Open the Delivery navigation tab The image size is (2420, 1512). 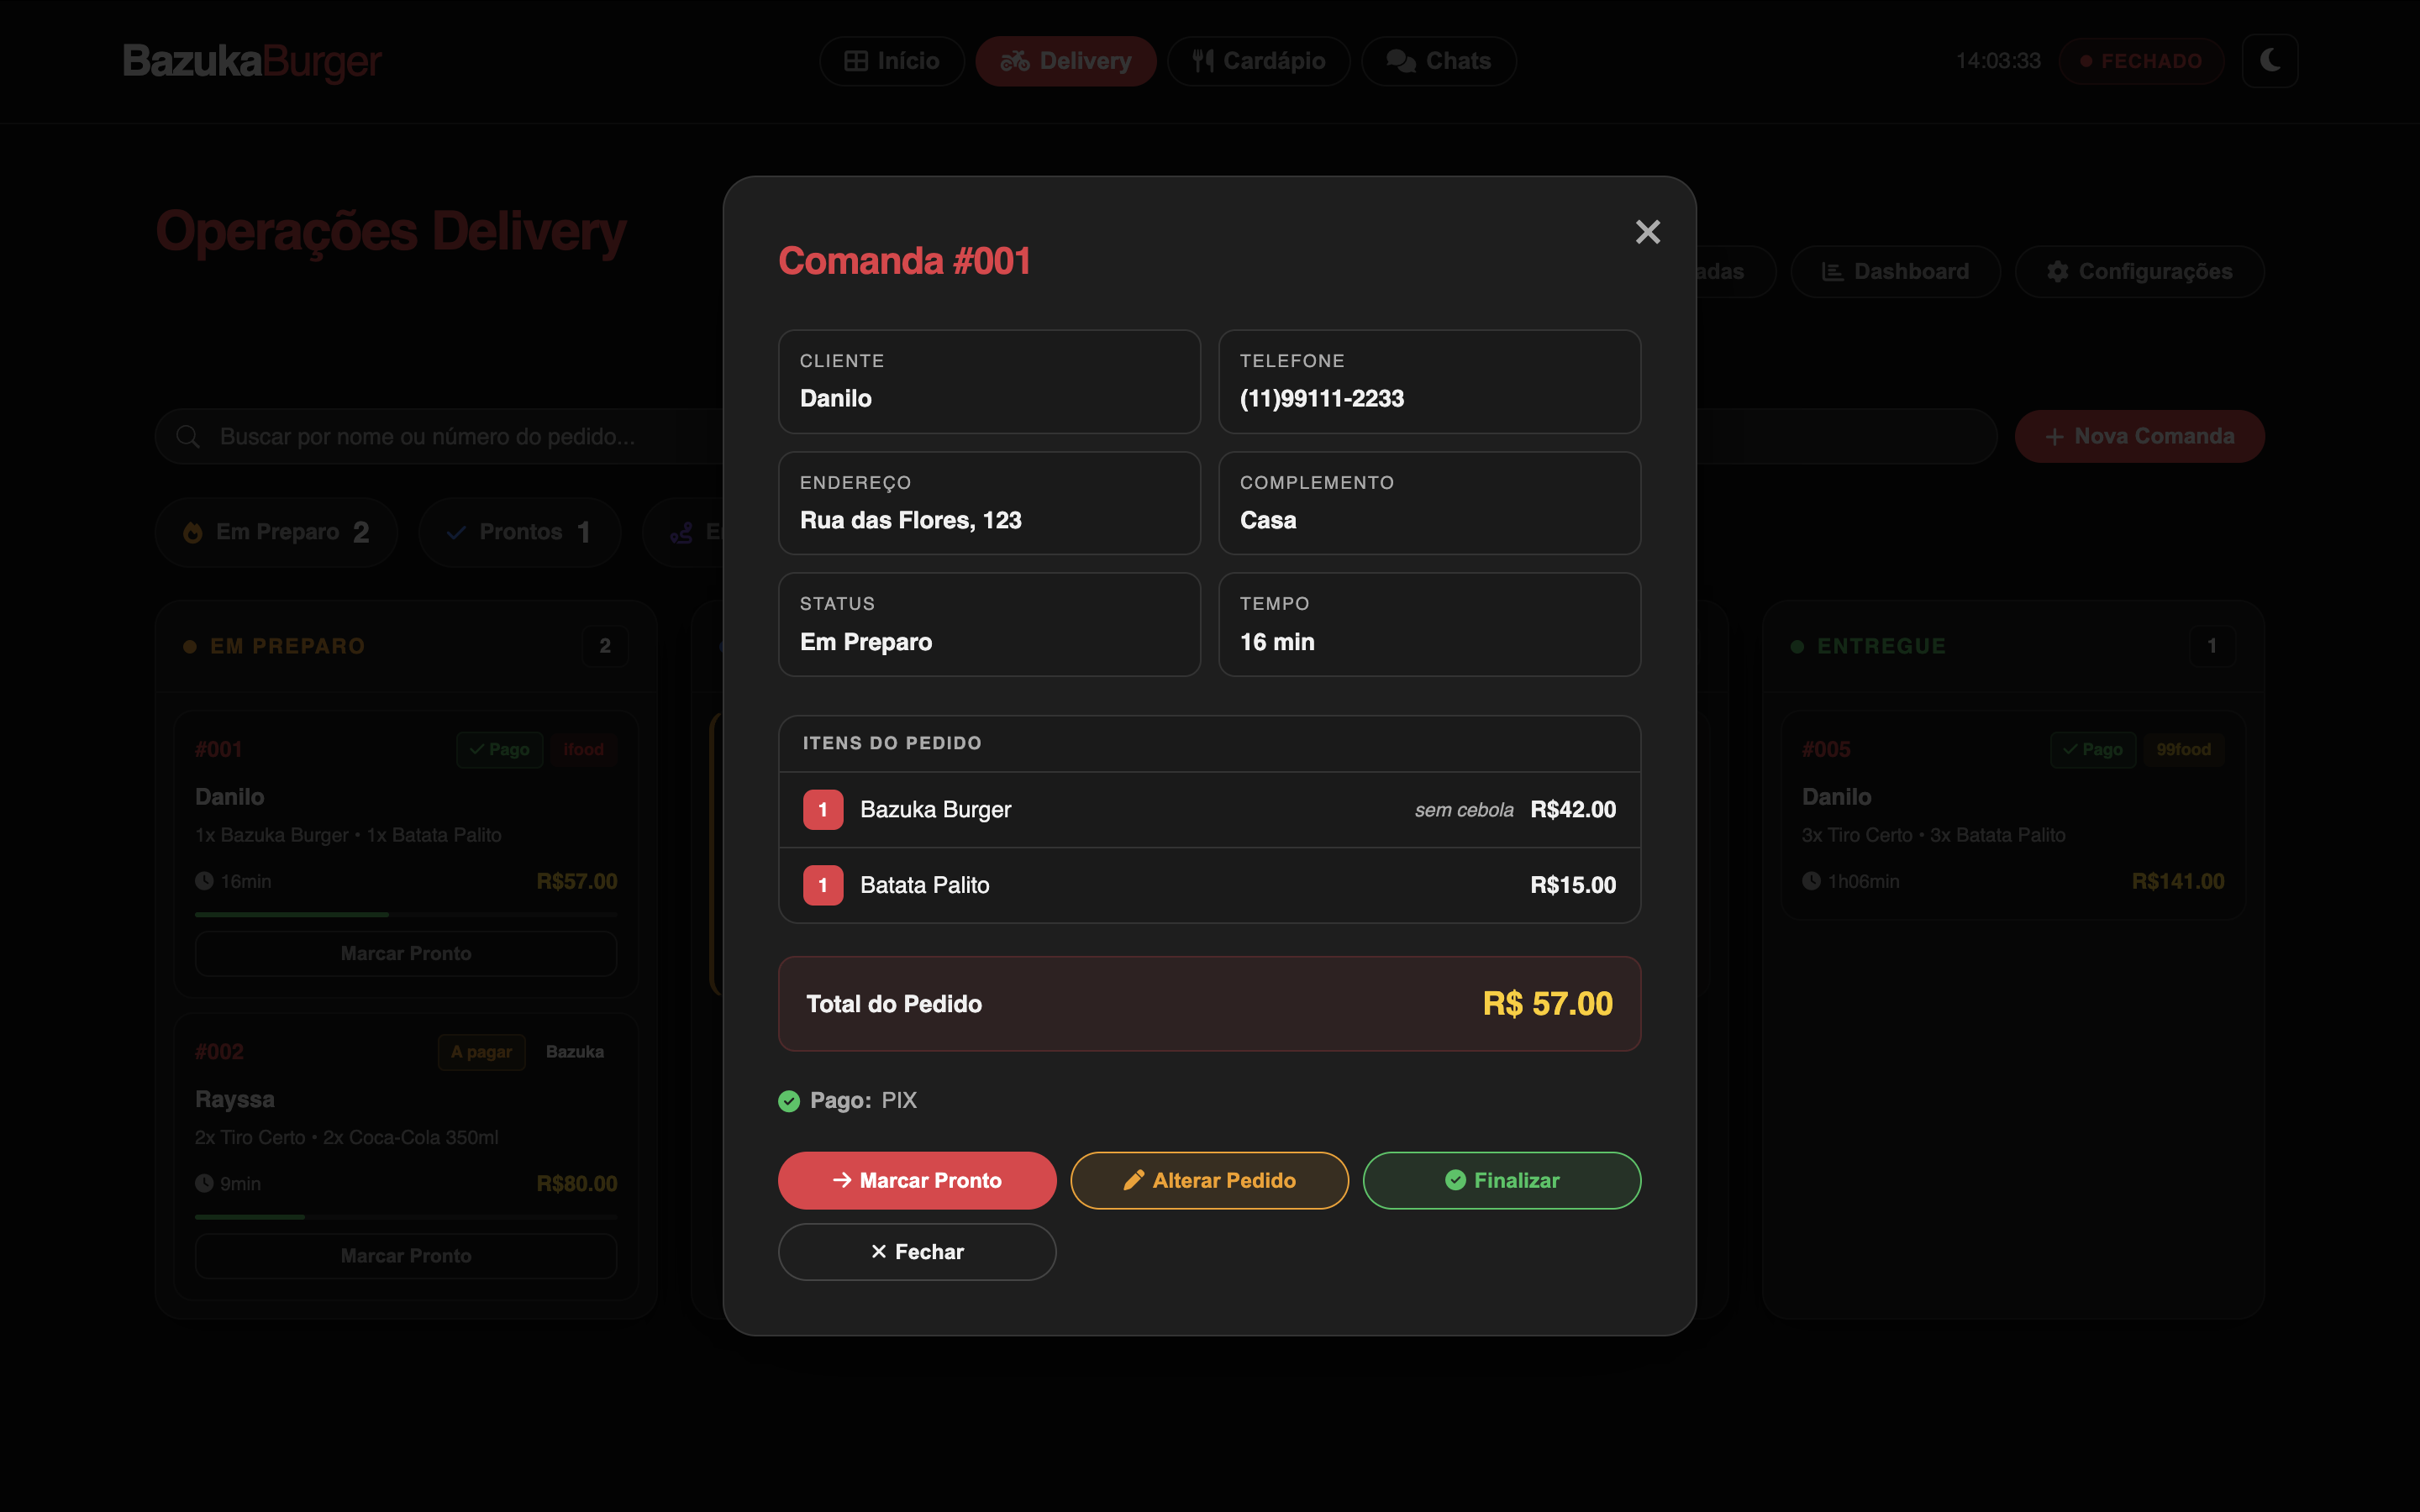[x=1065, y=61]
